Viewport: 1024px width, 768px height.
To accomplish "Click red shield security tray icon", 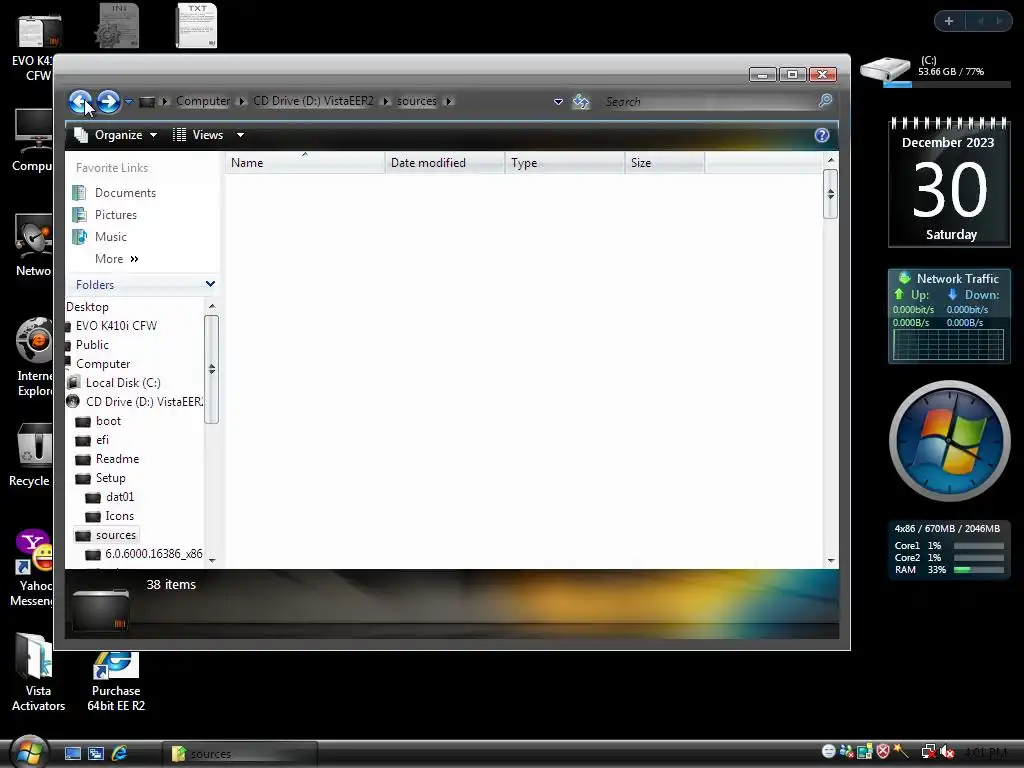I will [883, 752].
